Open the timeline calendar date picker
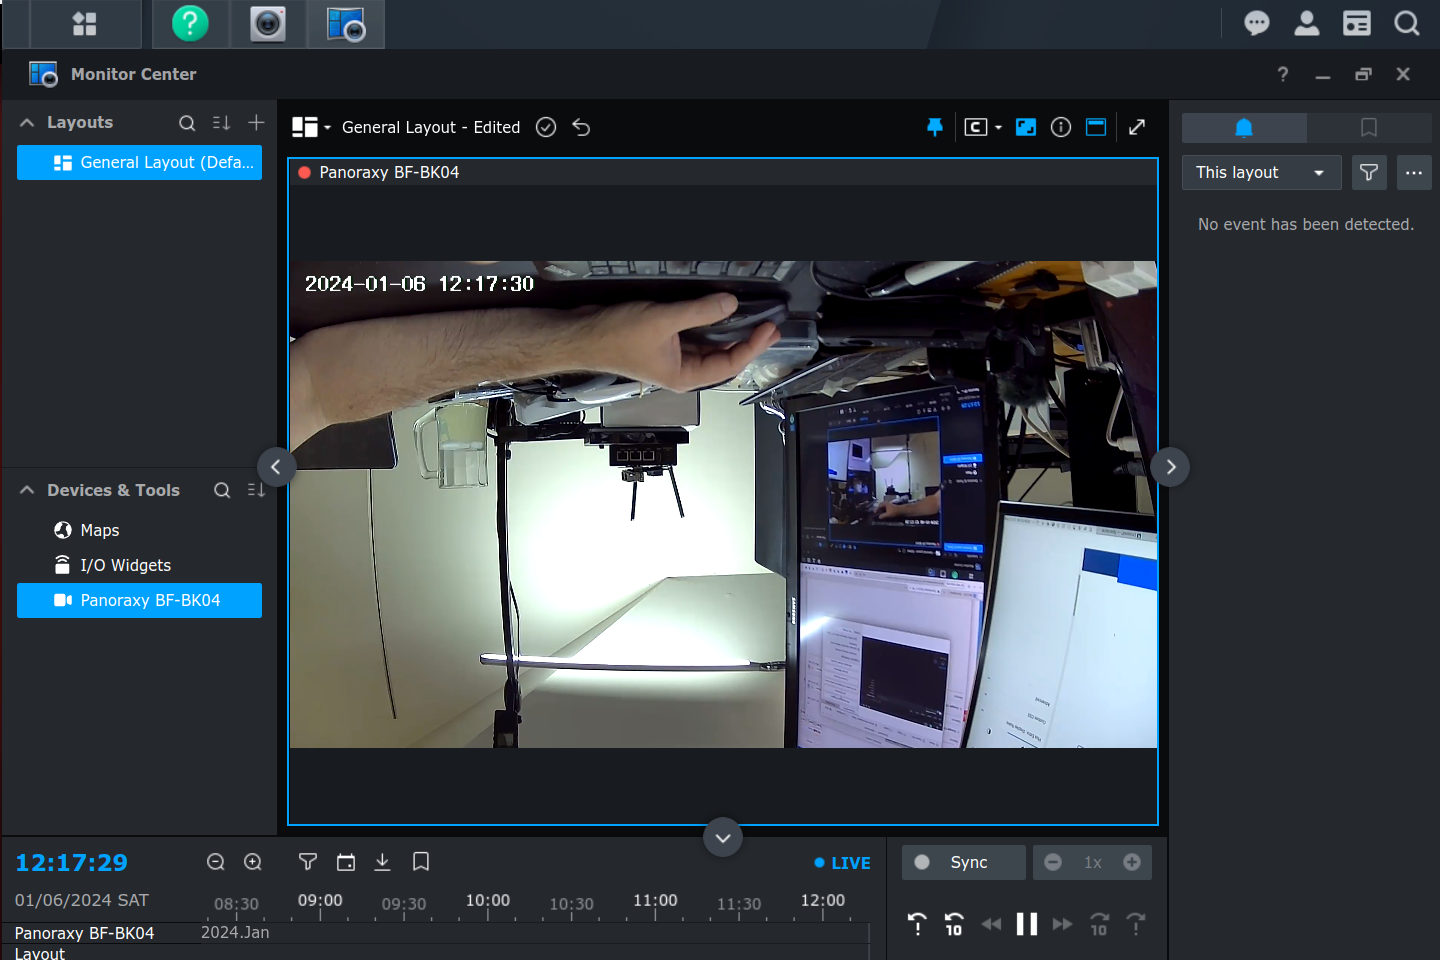 coord(346,862)
